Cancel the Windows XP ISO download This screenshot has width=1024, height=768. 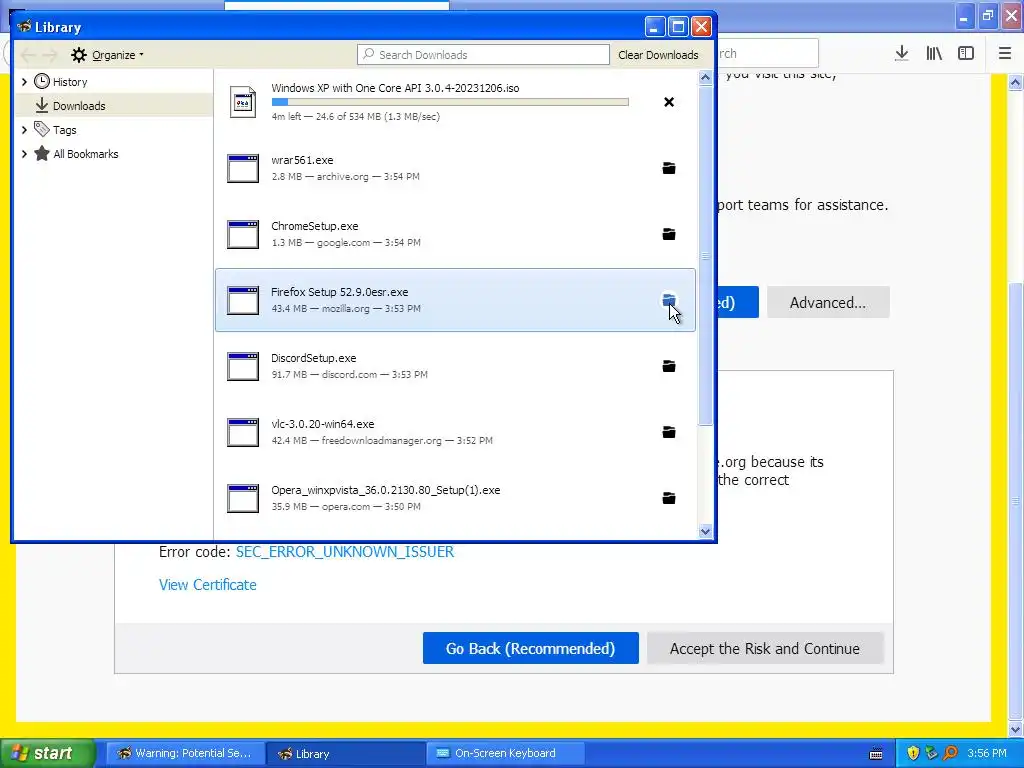pyautogui.click(x=669, y=102)
